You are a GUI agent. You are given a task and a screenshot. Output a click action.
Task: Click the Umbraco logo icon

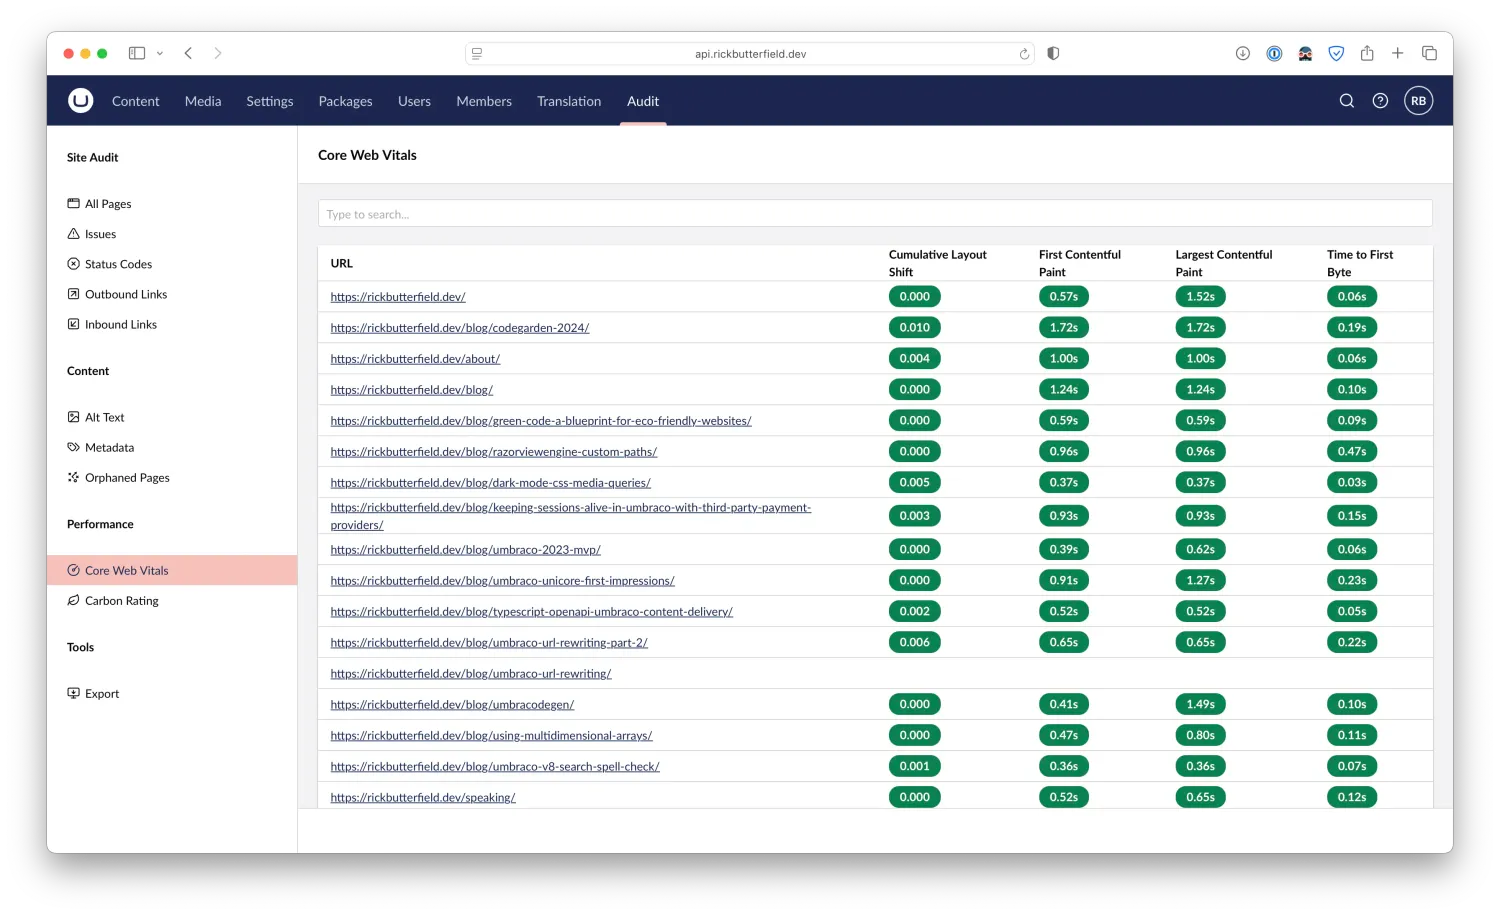pos(80,100)
